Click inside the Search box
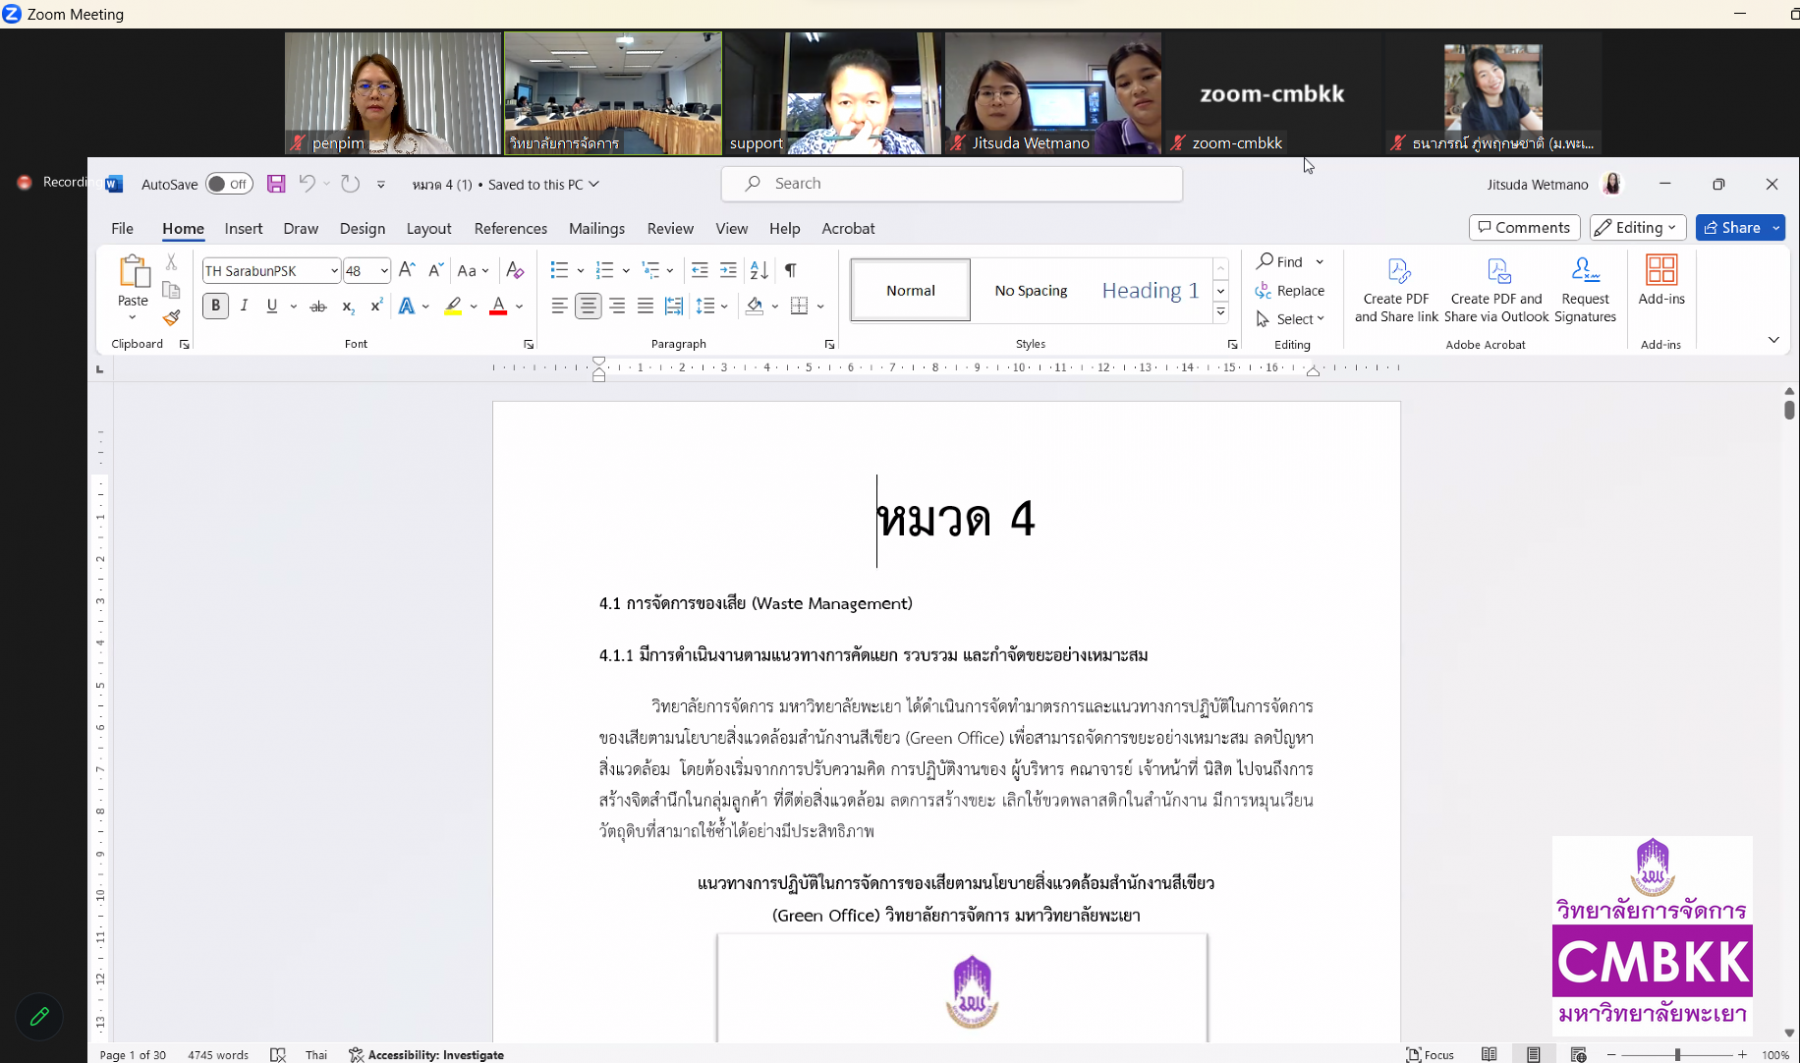Image resolution: width=1800 pixels, height=1063 pixels. click(x=950, y=184)
